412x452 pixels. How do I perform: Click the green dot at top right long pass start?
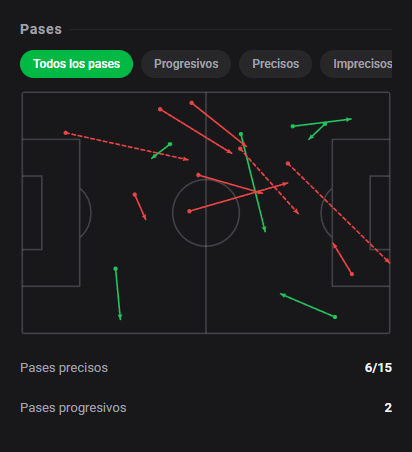pyautogui.click(x=293, y=126)
